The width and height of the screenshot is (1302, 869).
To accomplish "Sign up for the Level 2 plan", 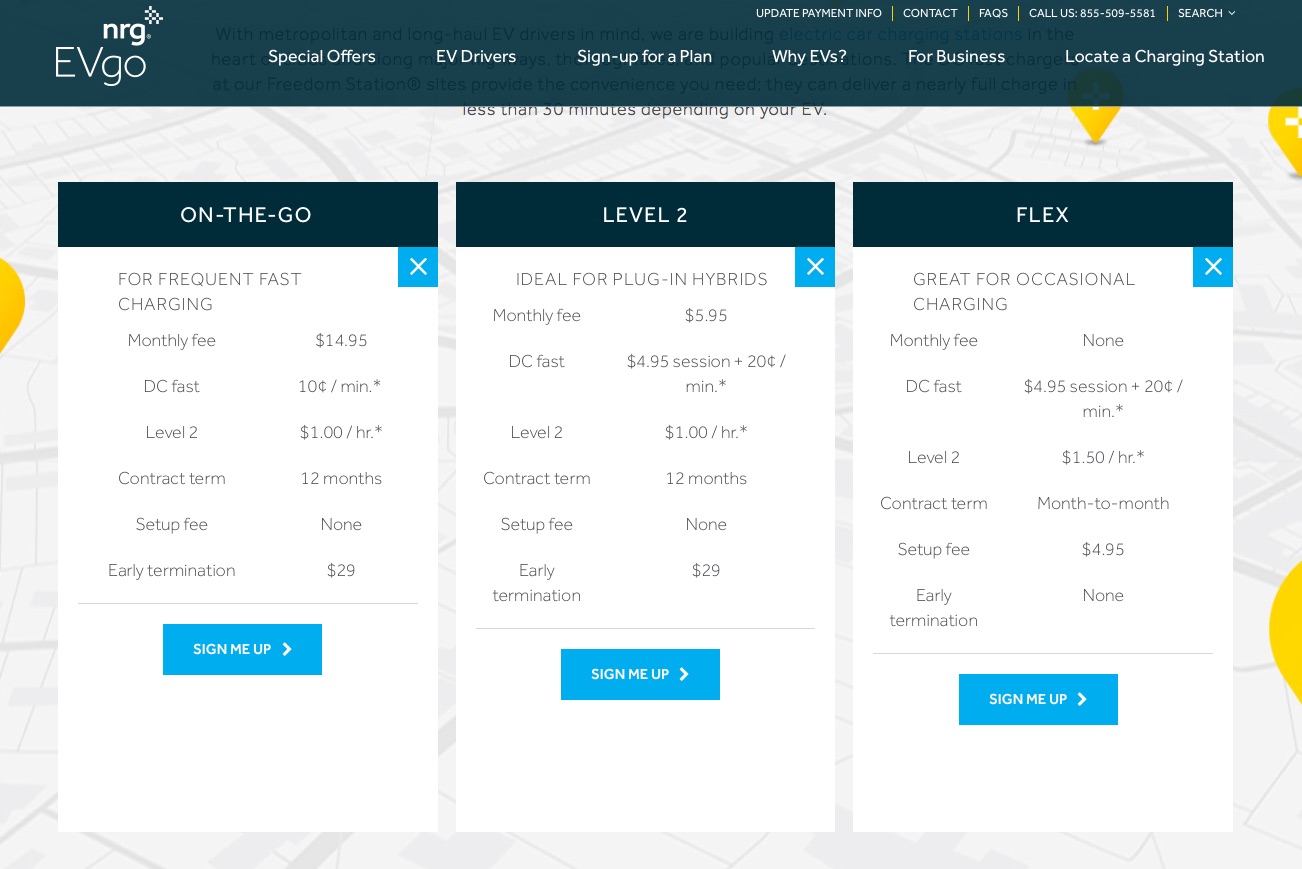I will 640,675.
